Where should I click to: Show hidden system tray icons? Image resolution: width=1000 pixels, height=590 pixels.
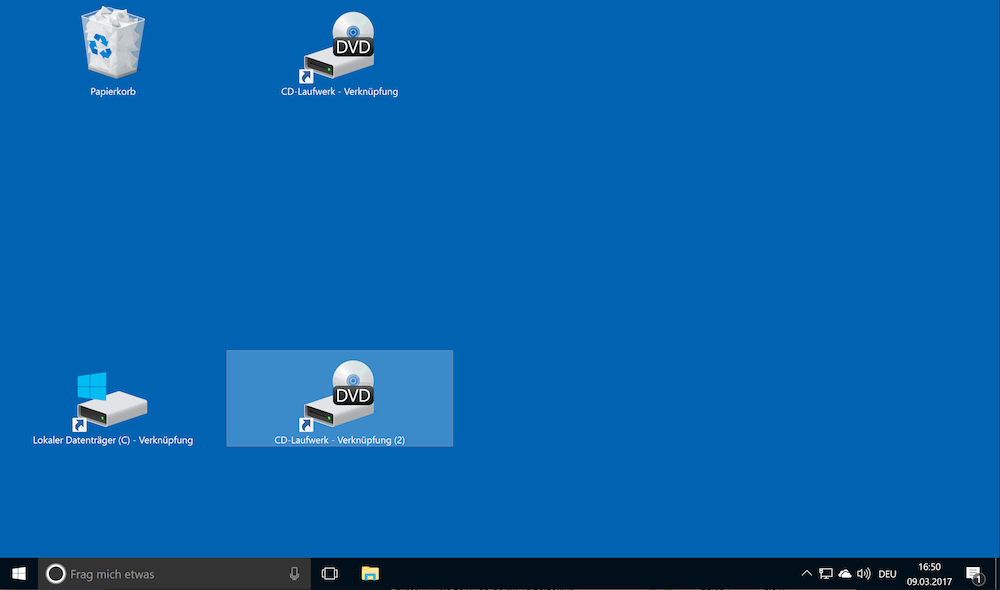(806, 573)
